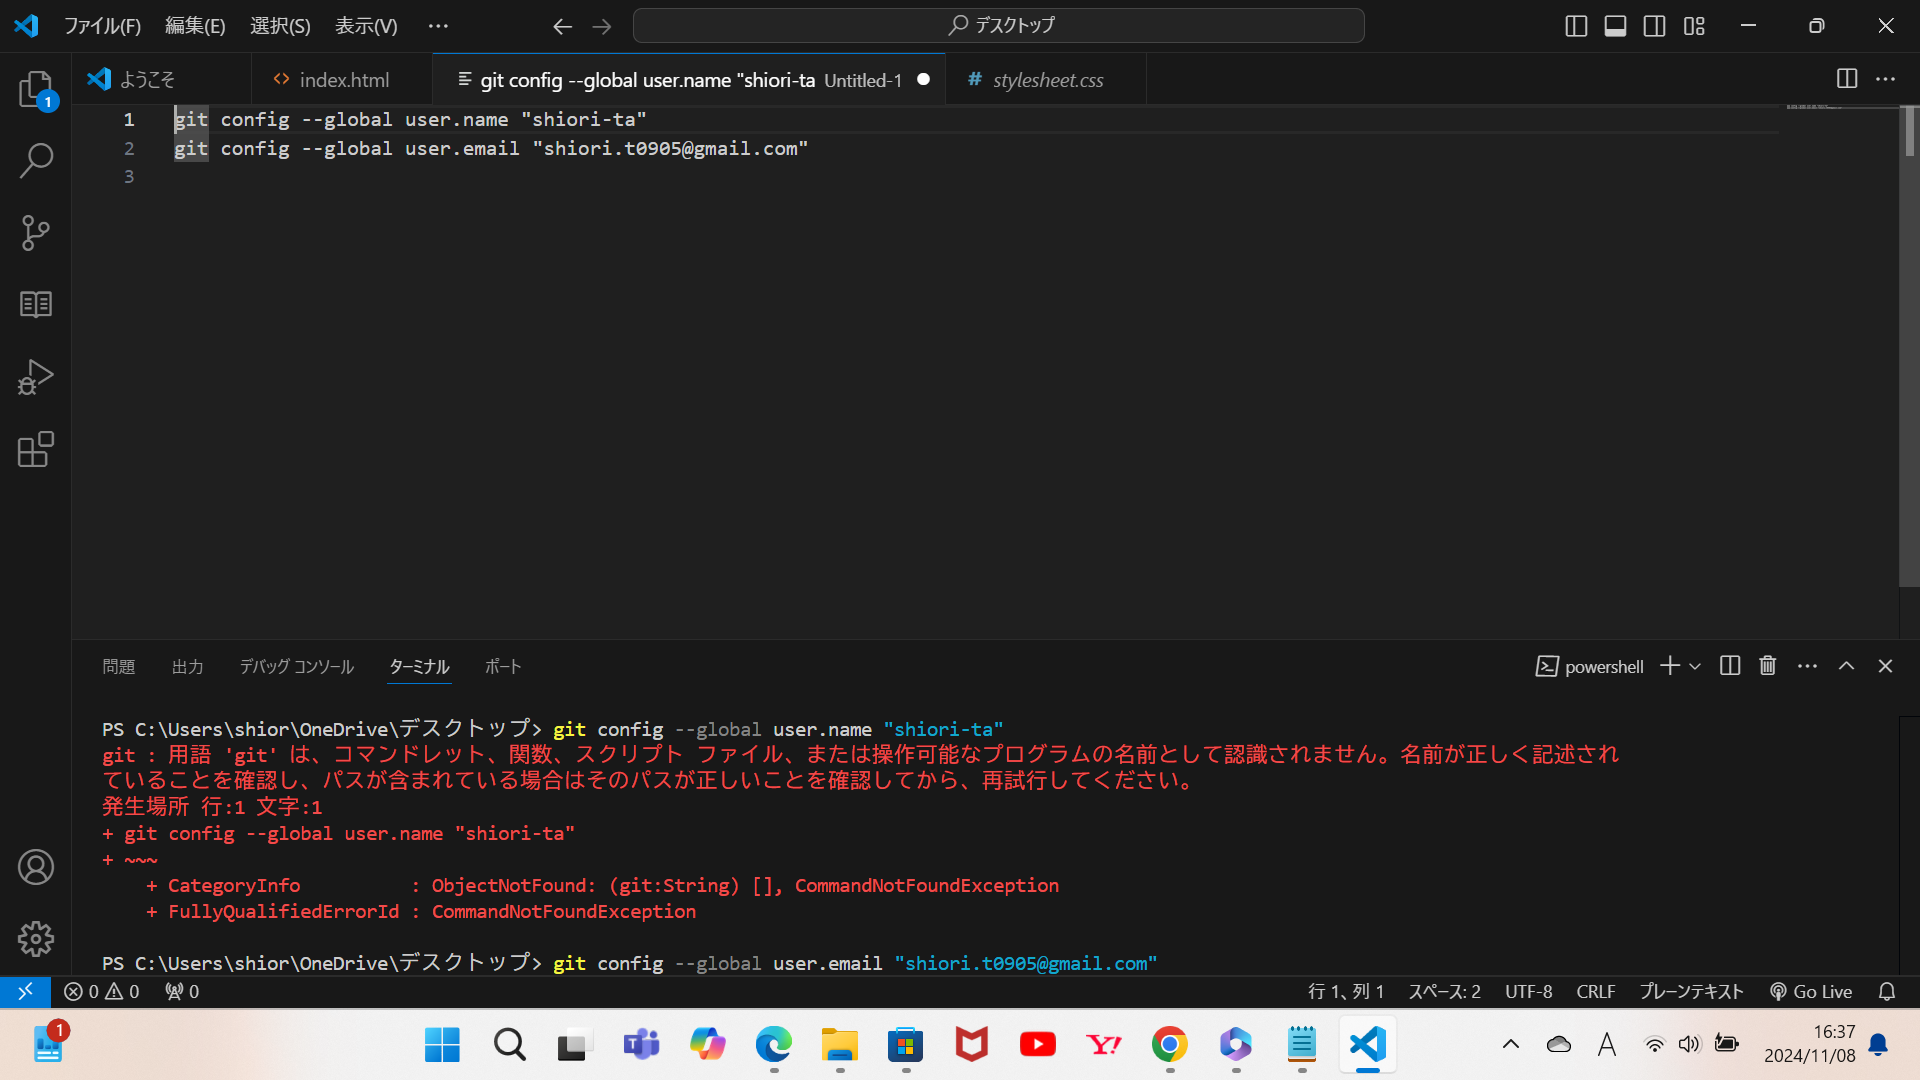Viewport: 1920px width, 1080px height.
Task: Open the Manage gear icon
Action: click(x=36, y=939)
